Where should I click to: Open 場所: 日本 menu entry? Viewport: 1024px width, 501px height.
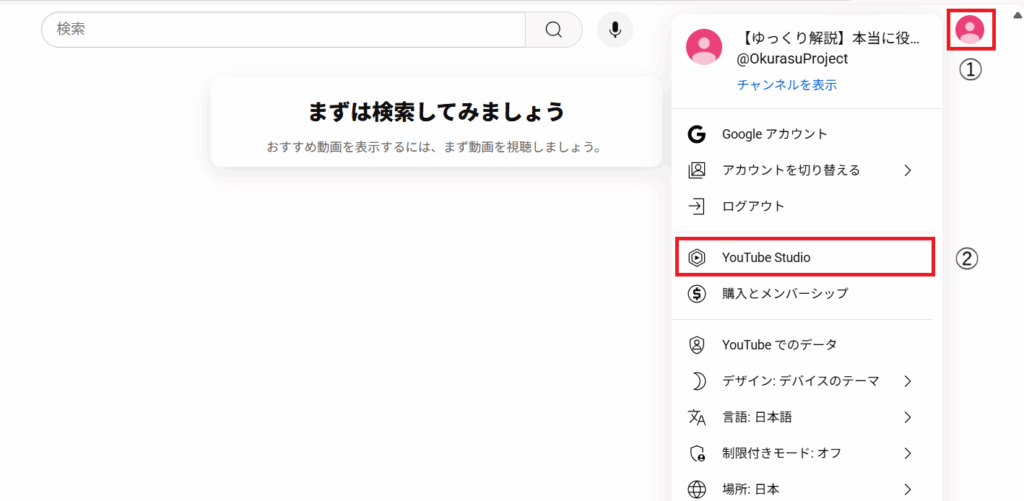807,489
